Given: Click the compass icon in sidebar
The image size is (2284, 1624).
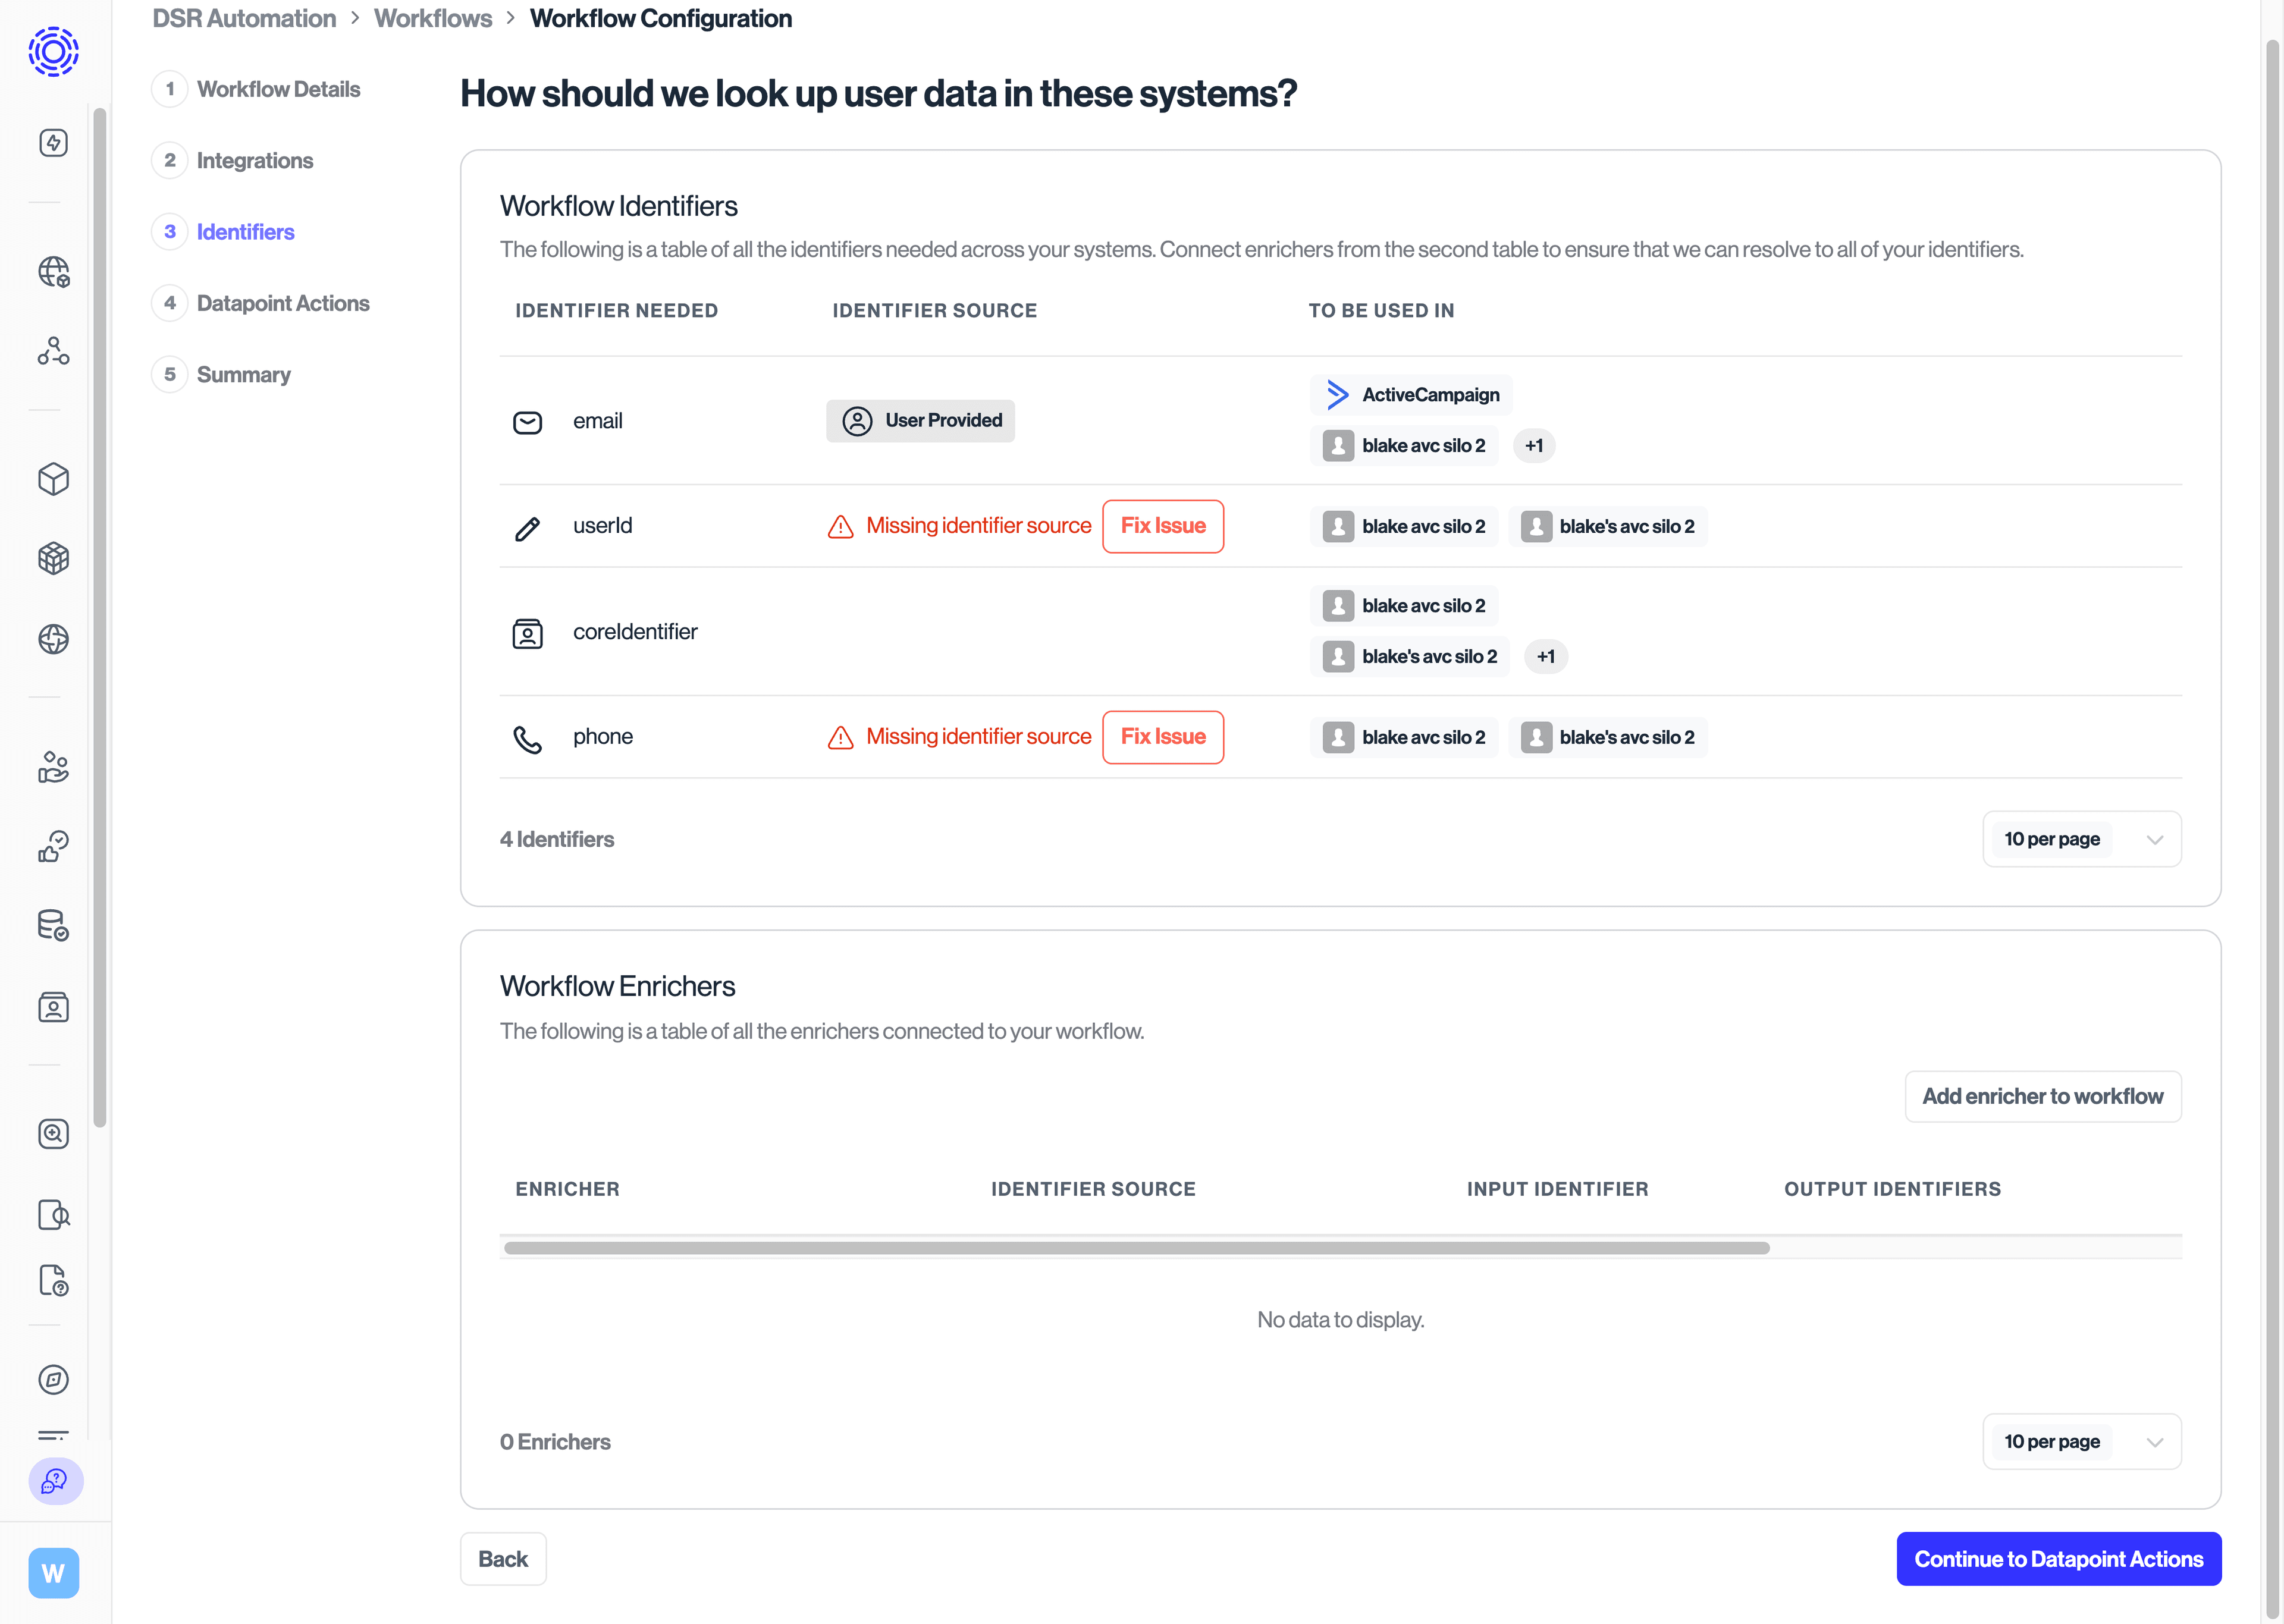Looking at the screenshot, I should 53,1380.
